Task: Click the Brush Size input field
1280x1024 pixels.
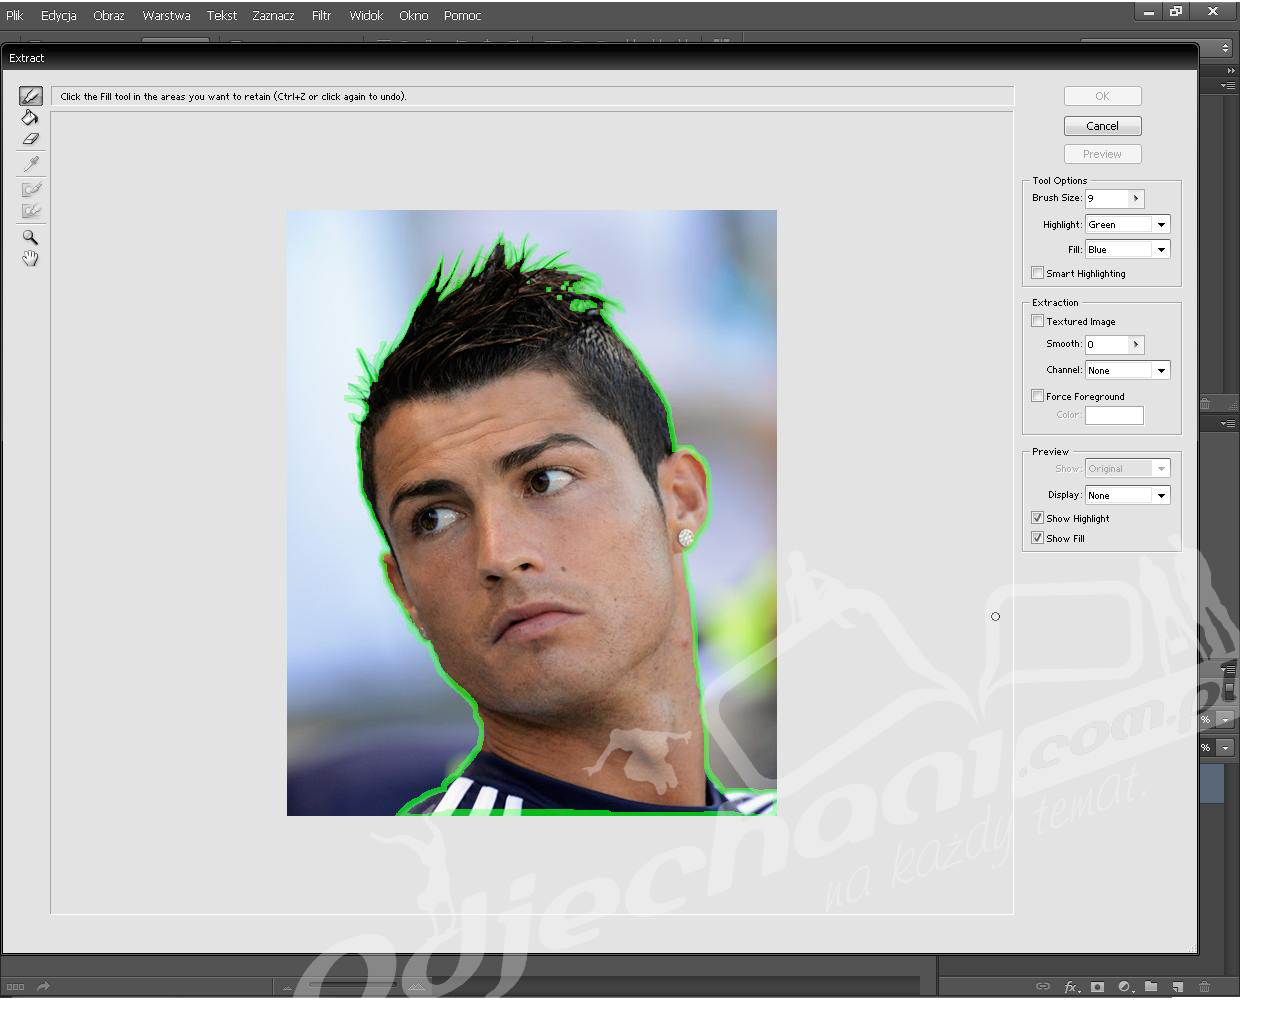Action: tap(1107, 199)
